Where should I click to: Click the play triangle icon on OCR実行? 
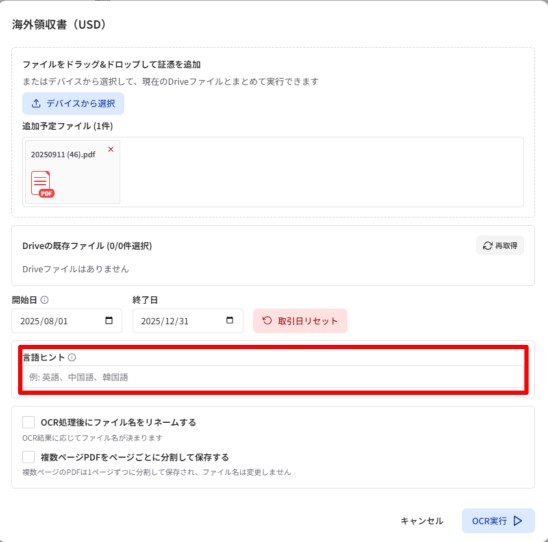click(518, 521)
